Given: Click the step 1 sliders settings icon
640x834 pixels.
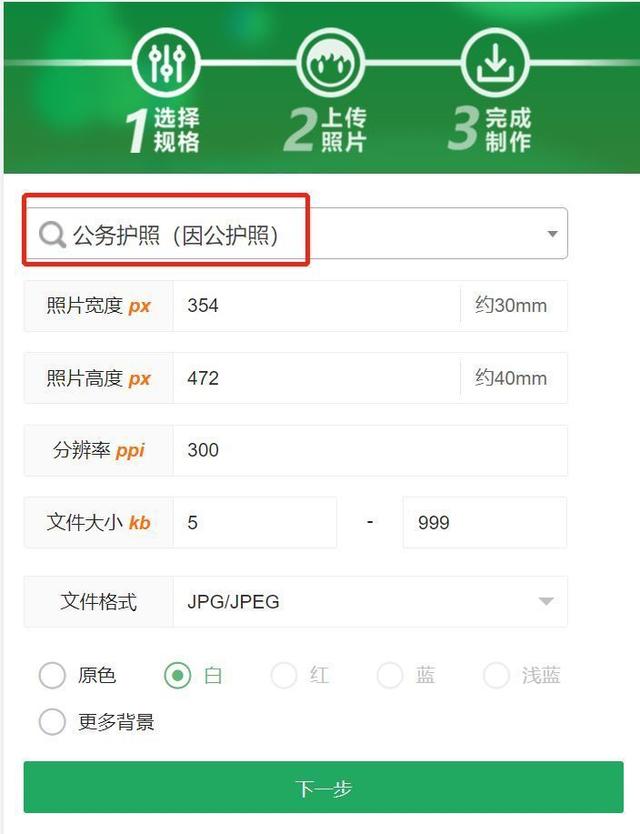Looking at the screenshot, I should coord(167,63).
